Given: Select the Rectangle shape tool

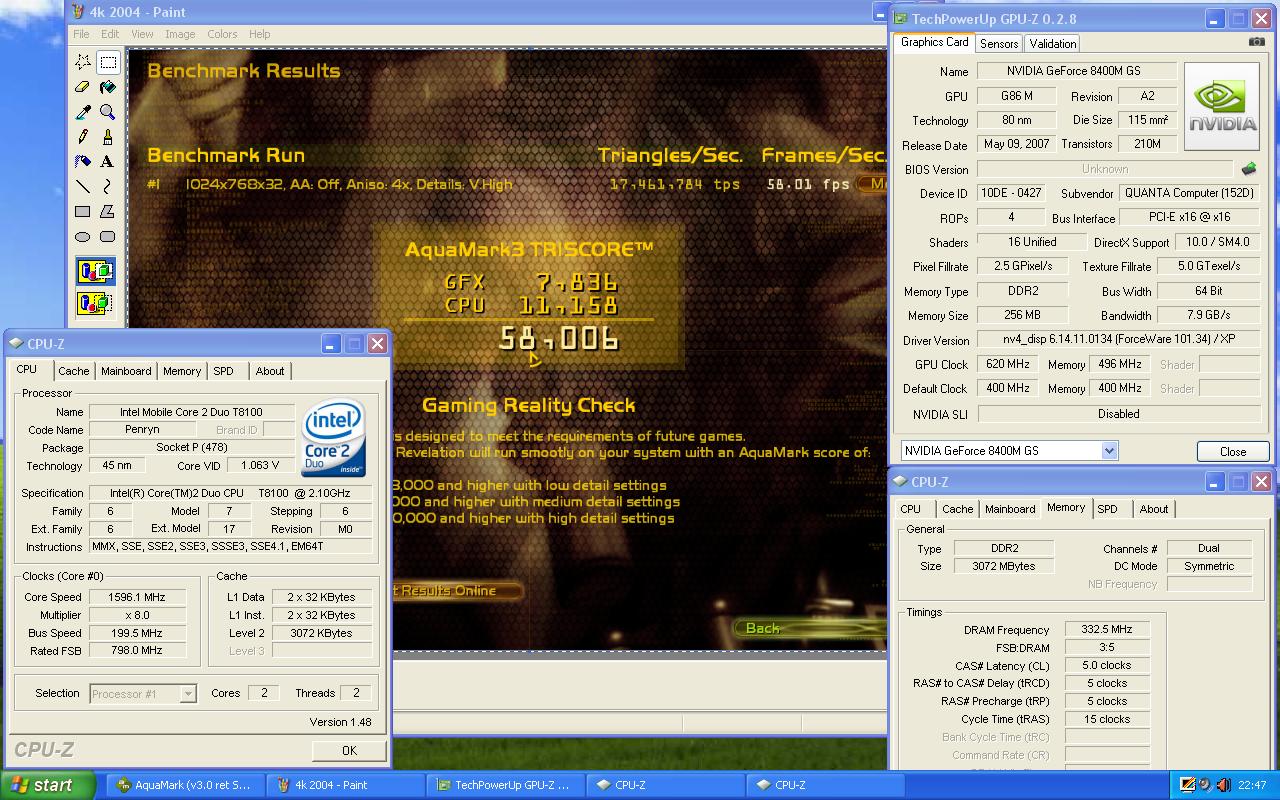Looking at the screenshot, I should coord(83,212).
